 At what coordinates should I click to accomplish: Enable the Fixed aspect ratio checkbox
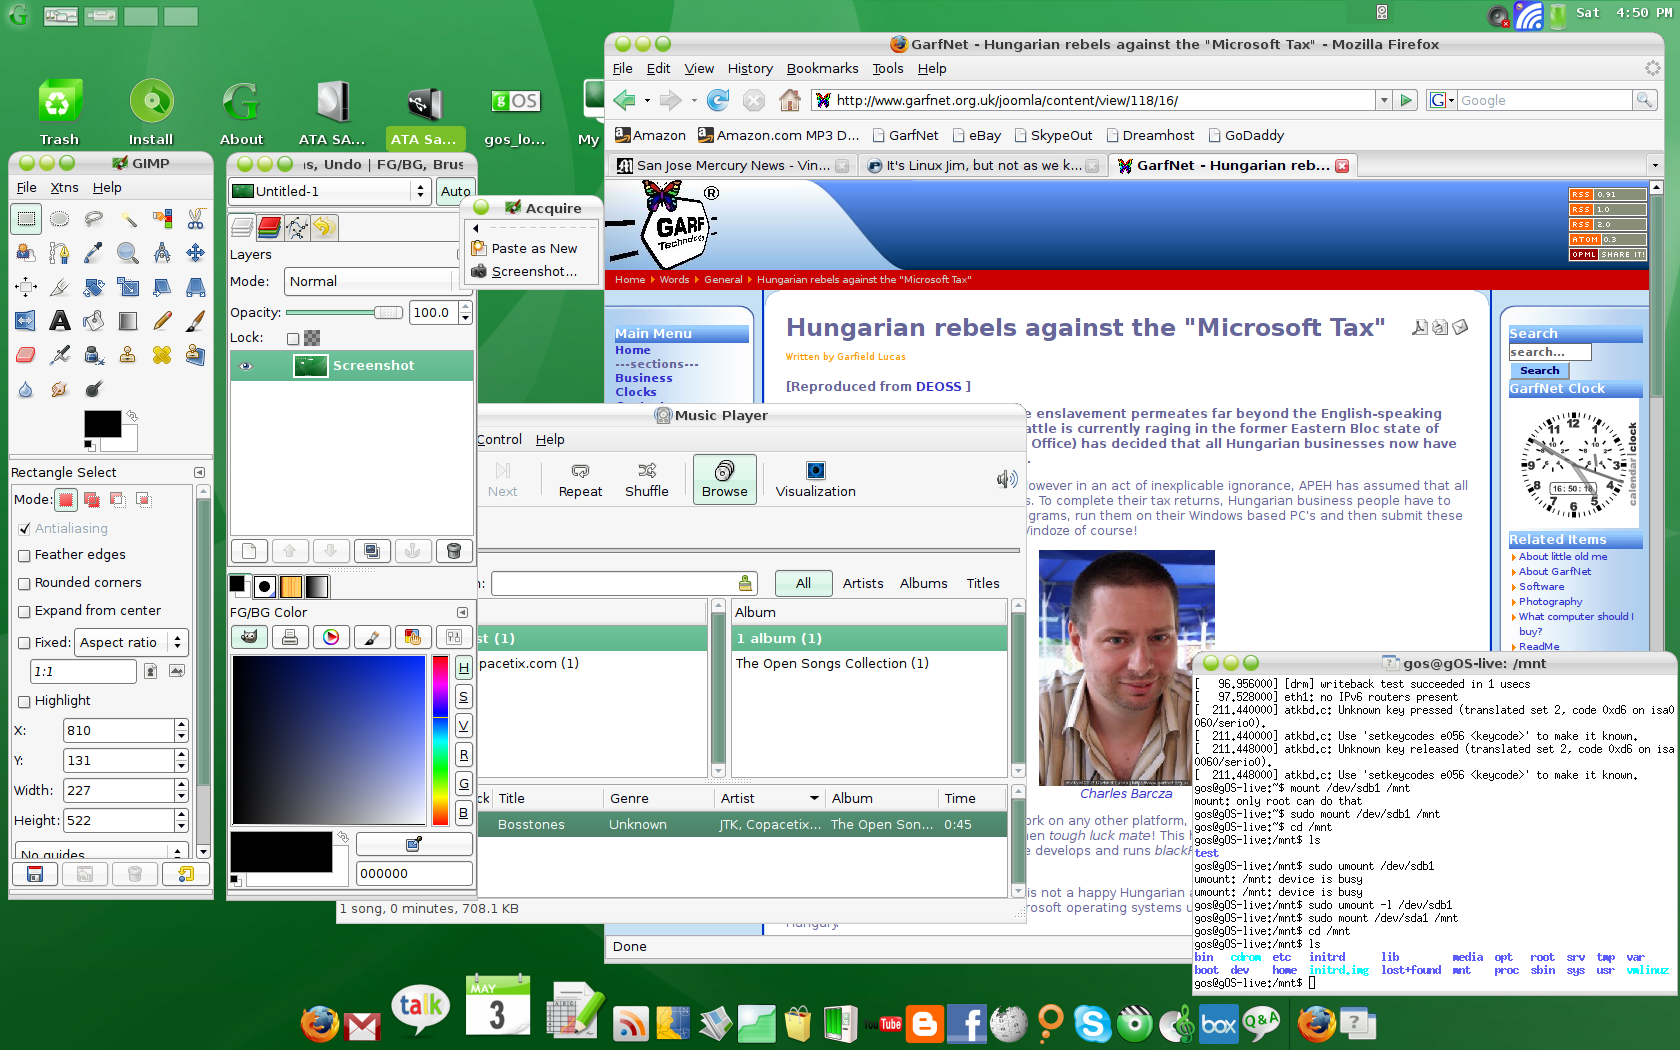(24, 643)
